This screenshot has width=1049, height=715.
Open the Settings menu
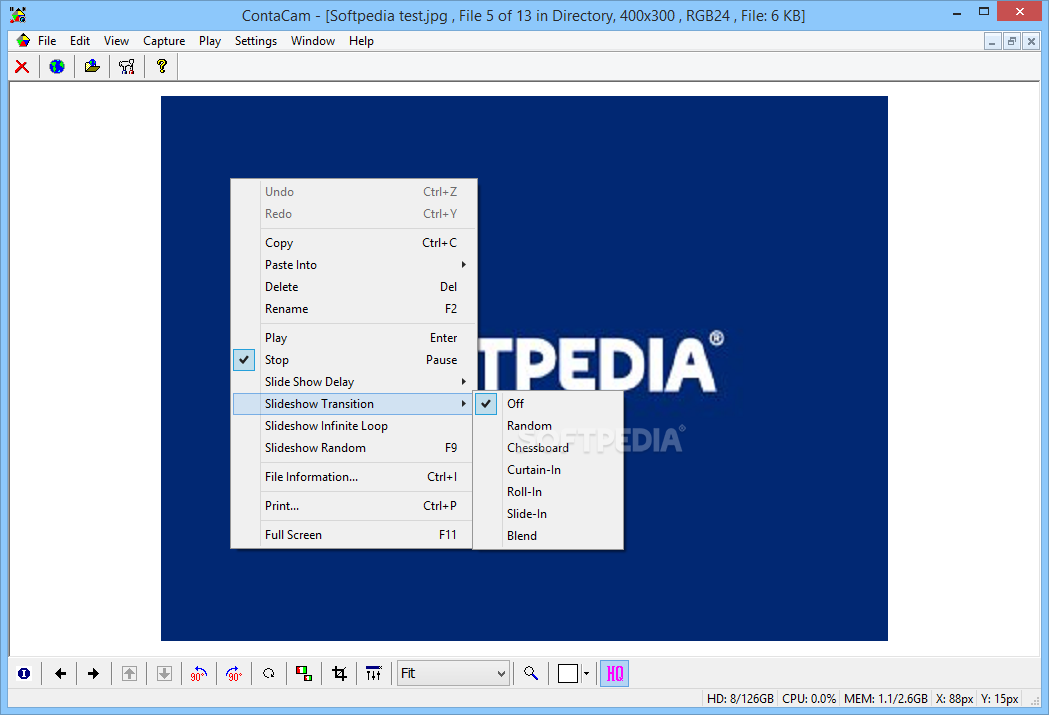click(256, 41)
